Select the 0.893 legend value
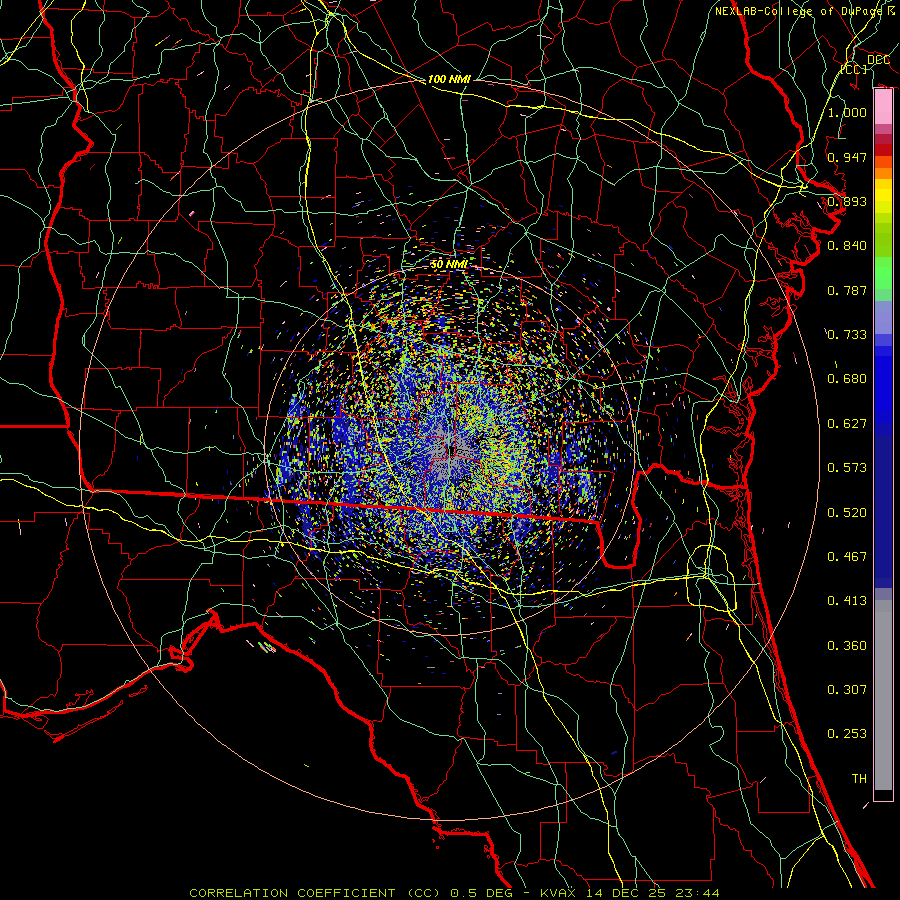Image resolution: width=900 pixels, height=900 pixels. 847,201
